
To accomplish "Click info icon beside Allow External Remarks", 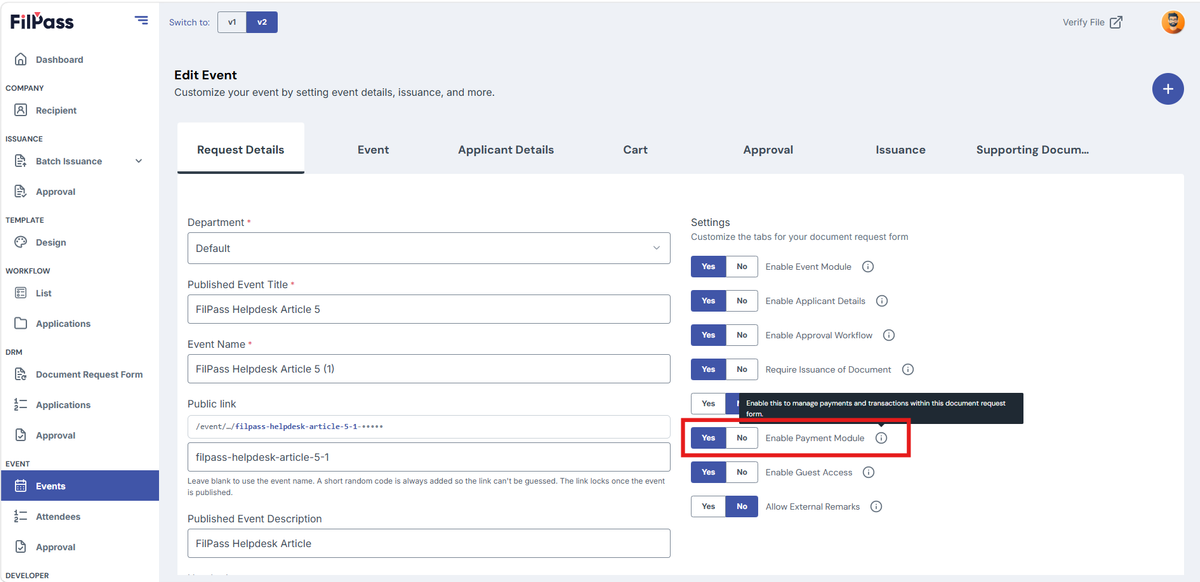I will click(876, 506).
